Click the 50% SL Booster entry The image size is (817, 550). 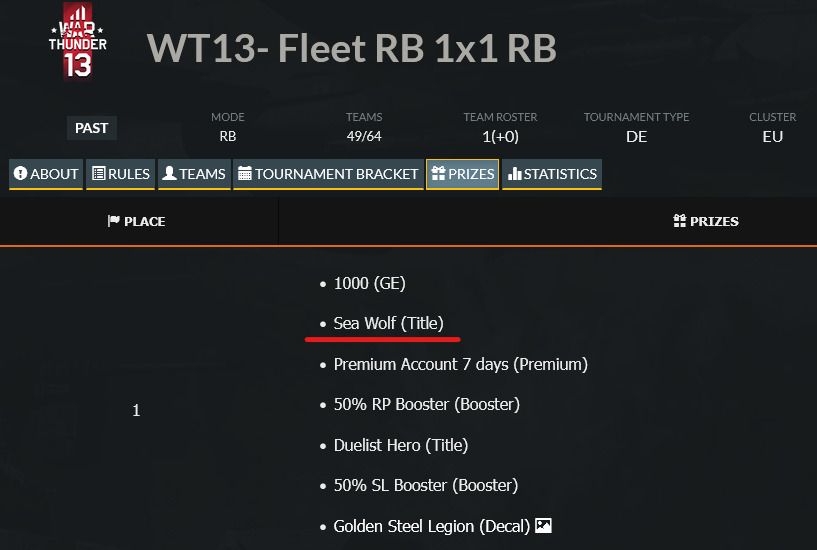coord(425,485)
